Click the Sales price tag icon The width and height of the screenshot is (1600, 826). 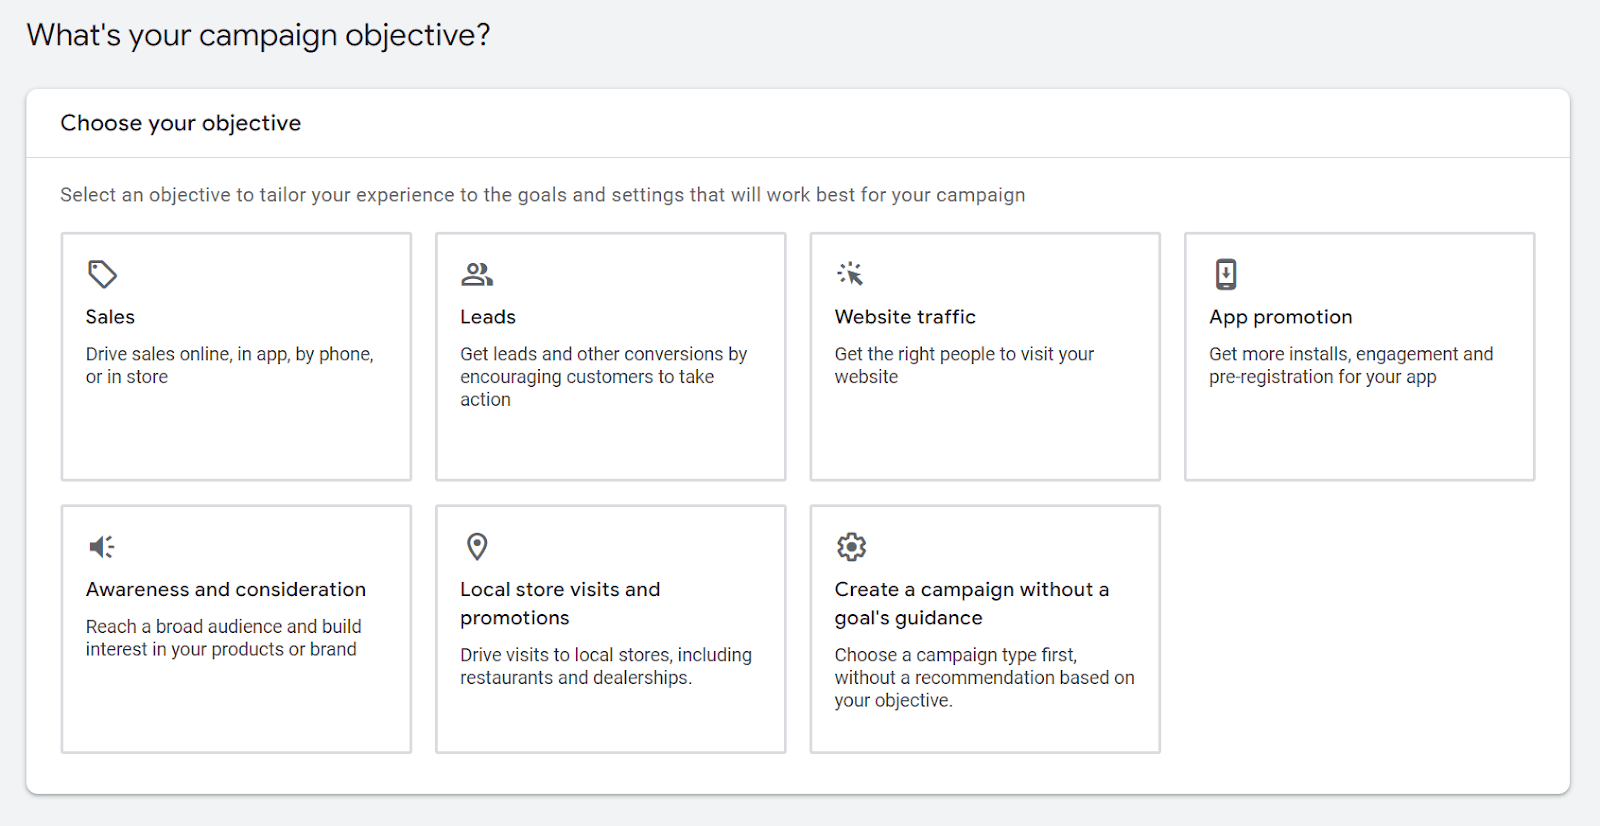pyautogui.click(x=100, y=273)
